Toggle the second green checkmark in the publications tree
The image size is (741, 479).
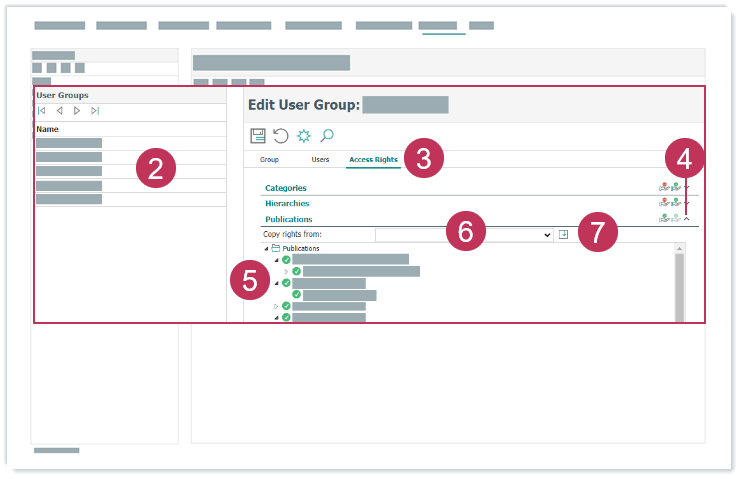click(297, 271)
